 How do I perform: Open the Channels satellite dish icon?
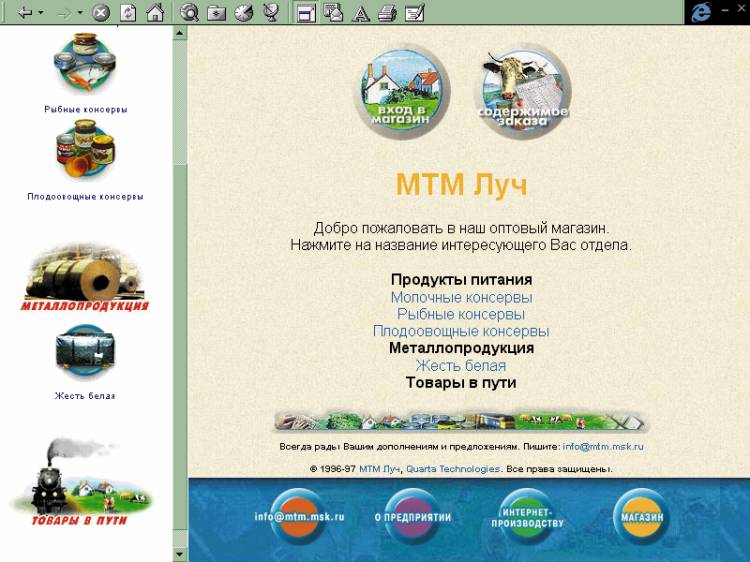pos(270,13)
